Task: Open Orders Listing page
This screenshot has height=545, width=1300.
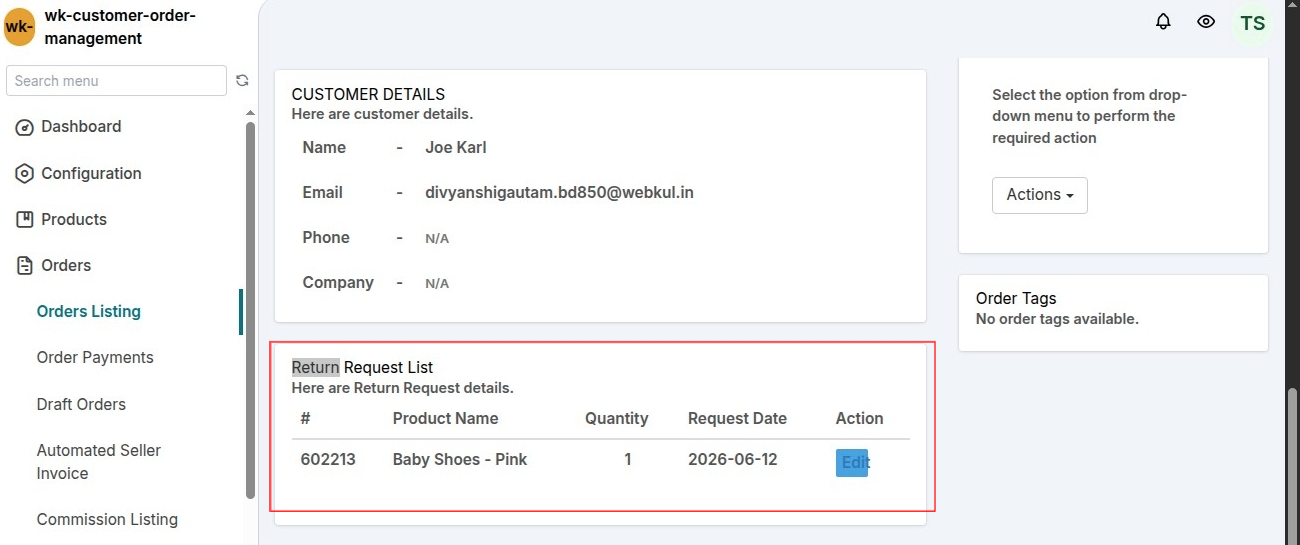Action: (x=89, y=311)
